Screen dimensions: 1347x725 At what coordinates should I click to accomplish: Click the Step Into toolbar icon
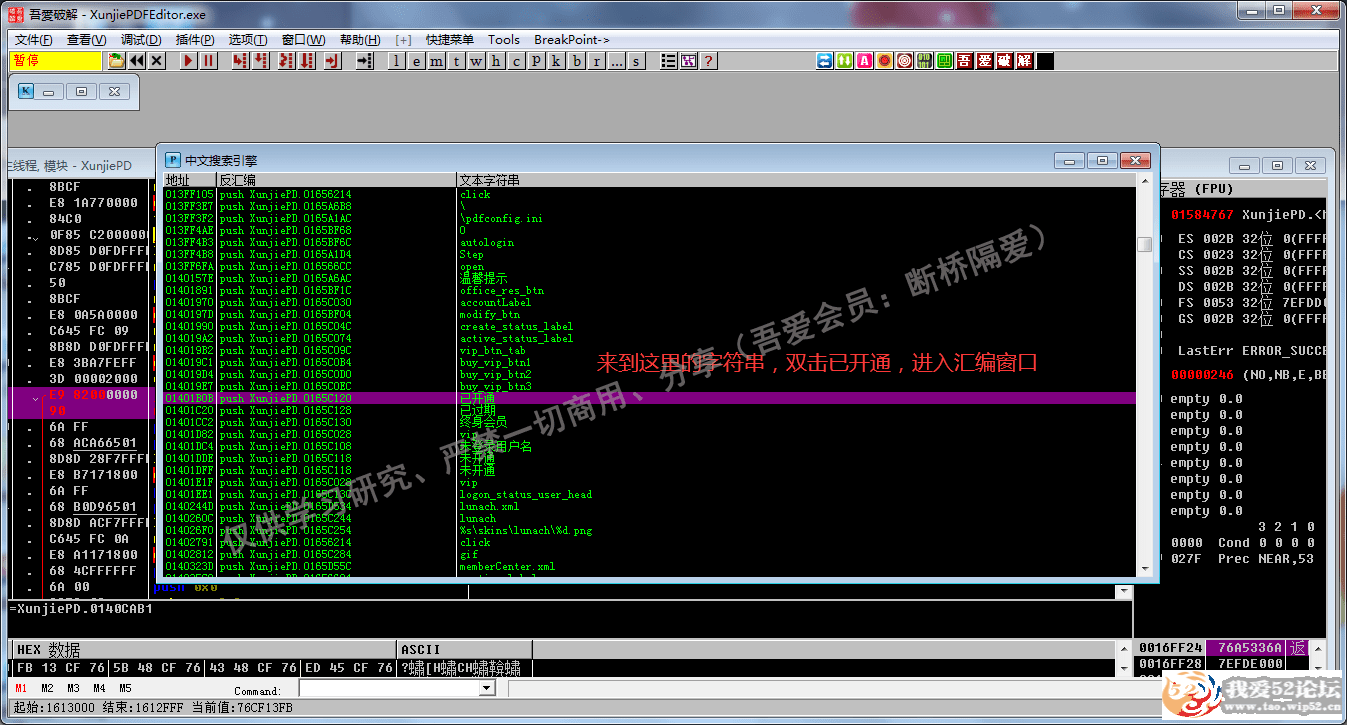239,61
